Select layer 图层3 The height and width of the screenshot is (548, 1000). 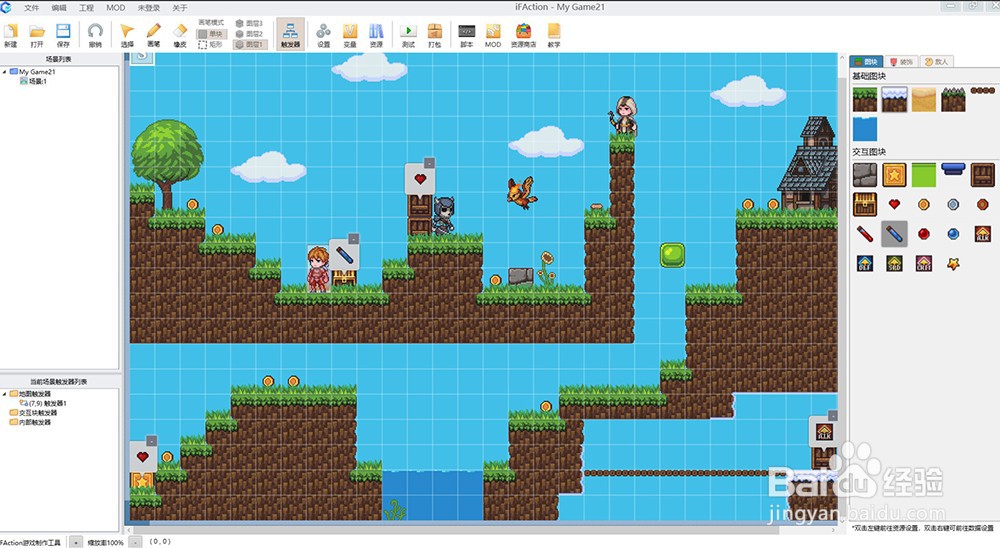[249, 23]
